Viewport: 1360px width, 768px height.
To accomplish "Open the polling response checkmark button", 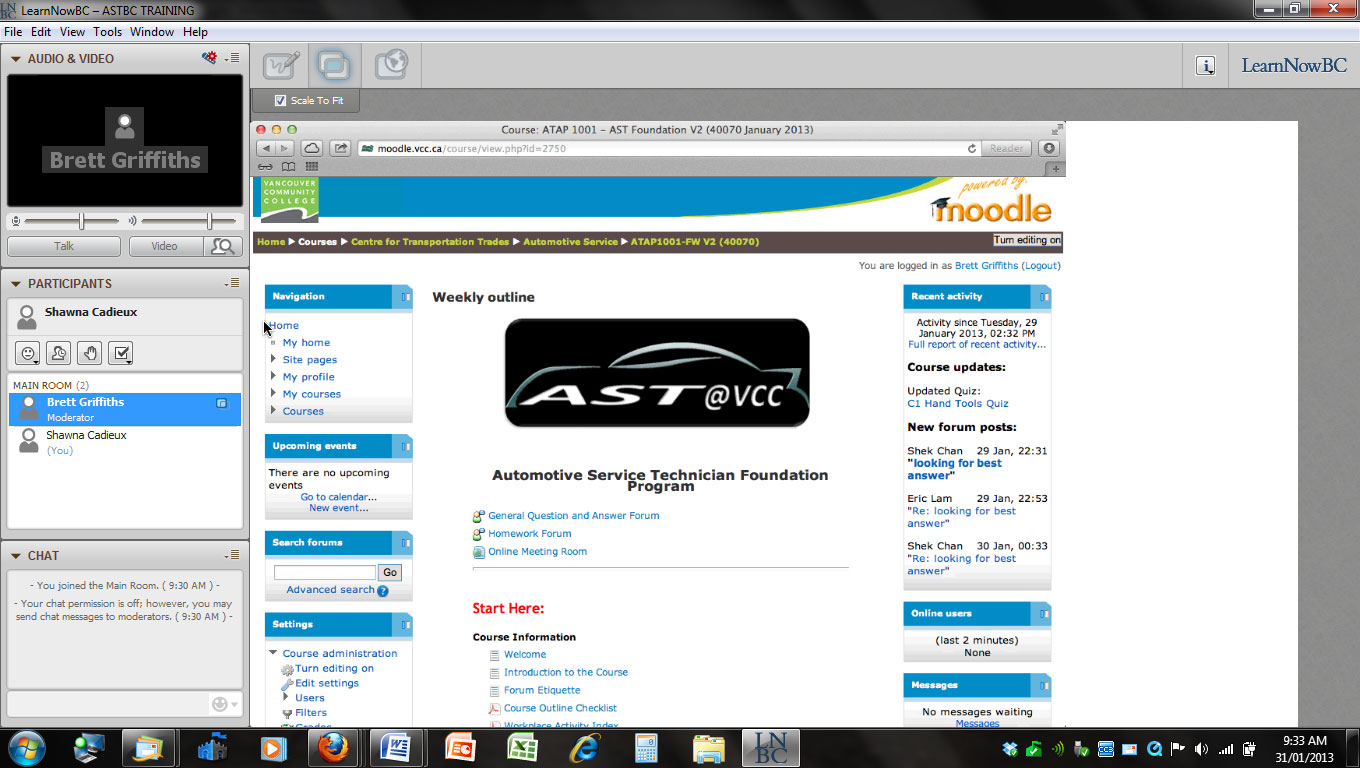I will [x=120, y=352].
